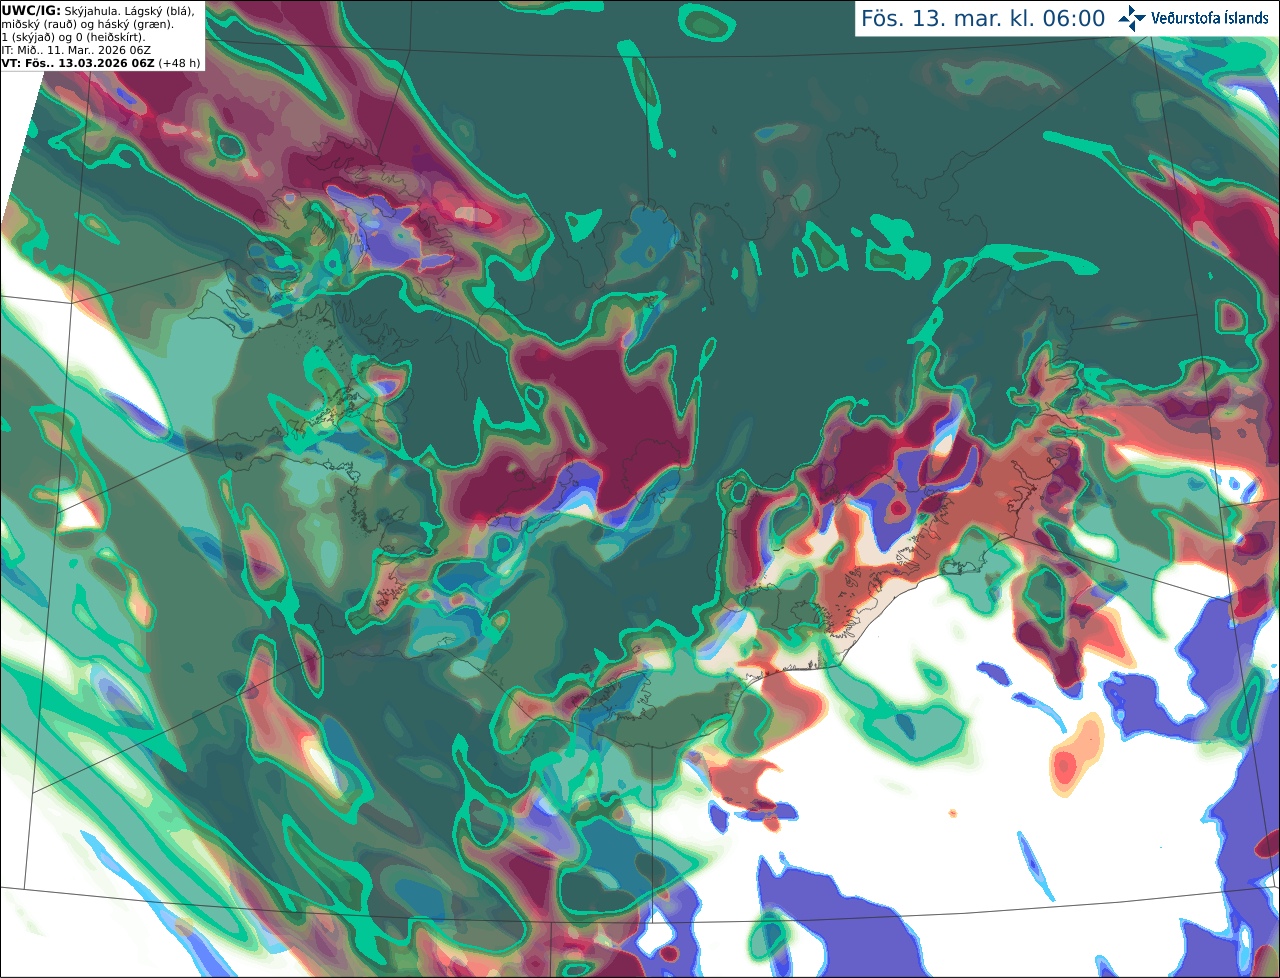Select the "Fös. 13. mar. kl. 06:00" date label
The width and height of the screenshot is (1280, 978).
coord(983,19)
